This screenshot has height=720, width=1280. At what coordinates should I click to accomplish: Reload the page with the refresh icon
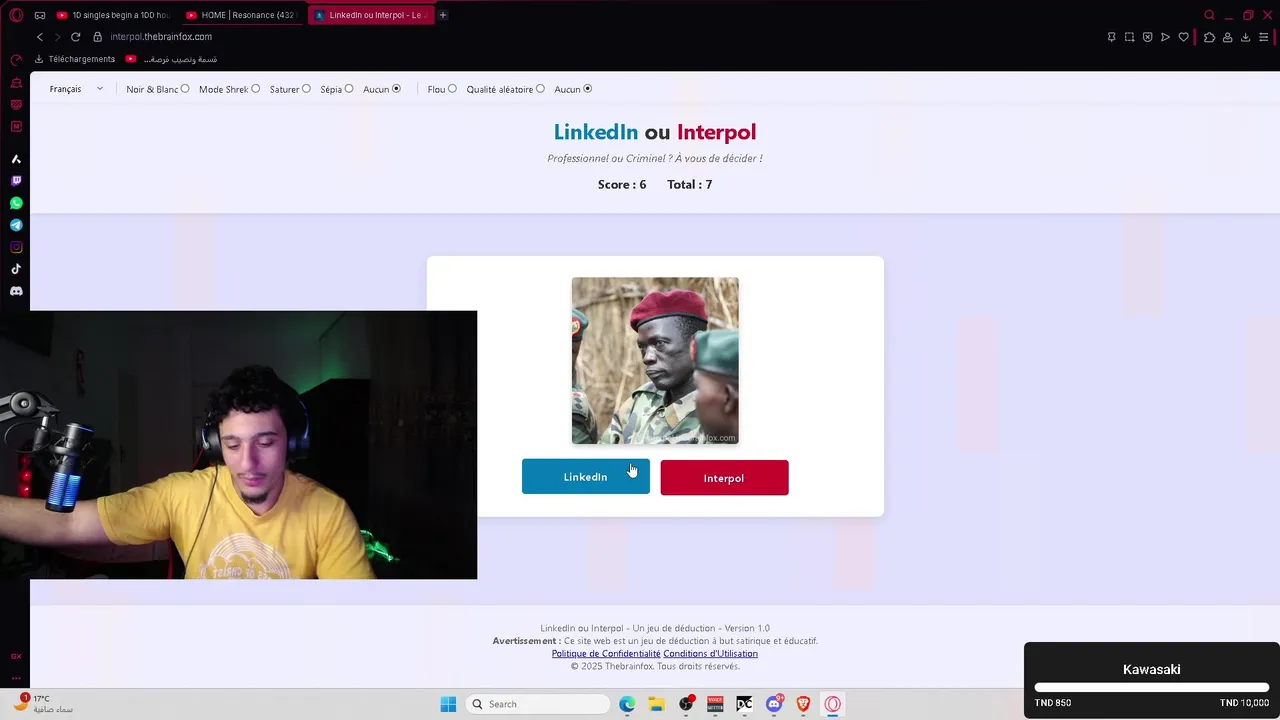pyautogui.click(x=75, y=37)
